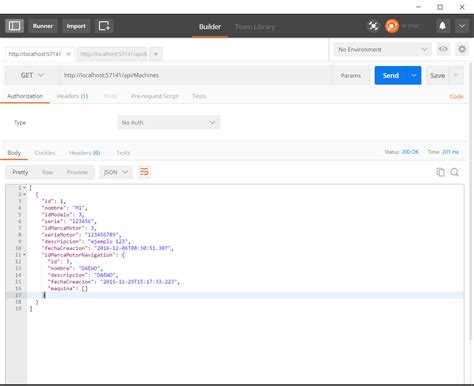The width and height of the screenshot is (474, 386).
Task: Open the request Body tab
Action: click(x=110, y=96)
